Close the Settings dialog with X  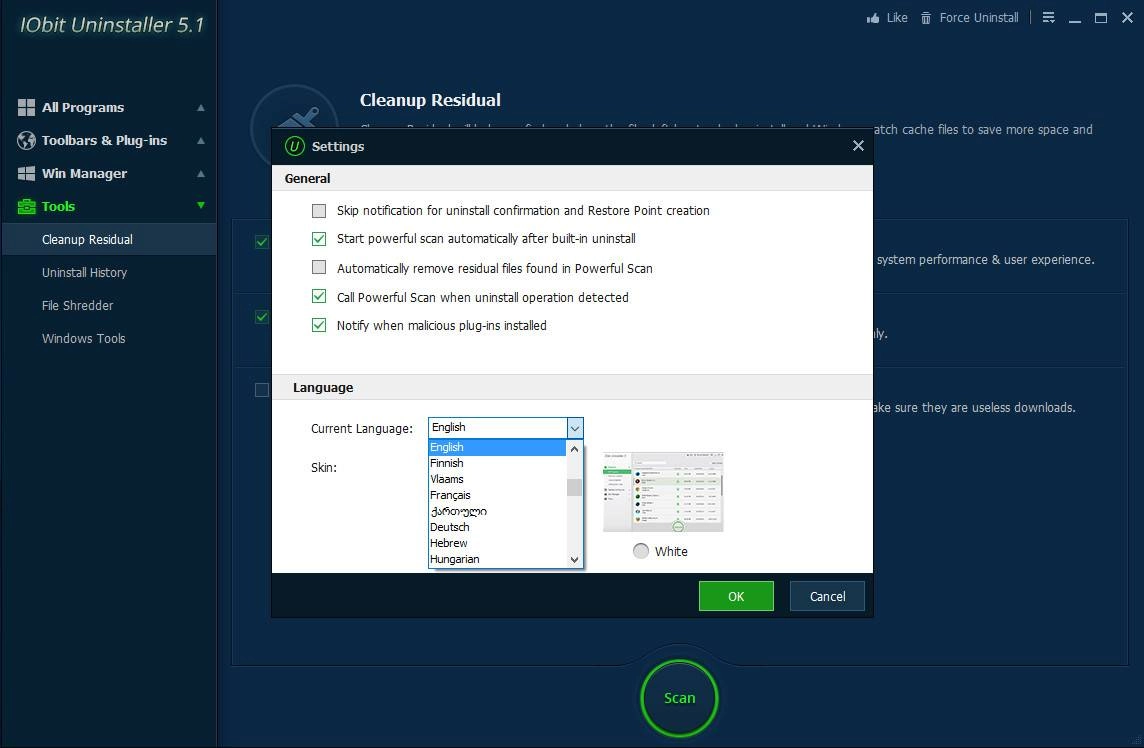point(858,146)
